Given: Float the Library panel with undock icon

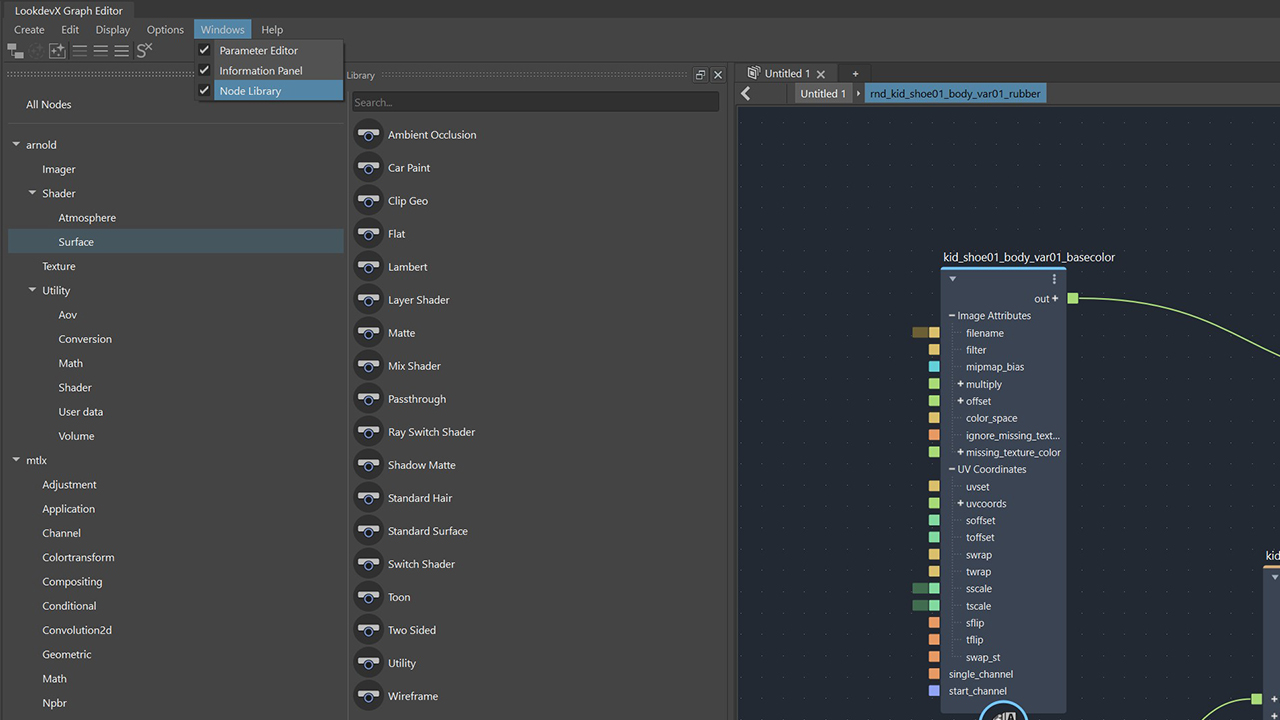Looking at the screenshot, I should point(701,75).
